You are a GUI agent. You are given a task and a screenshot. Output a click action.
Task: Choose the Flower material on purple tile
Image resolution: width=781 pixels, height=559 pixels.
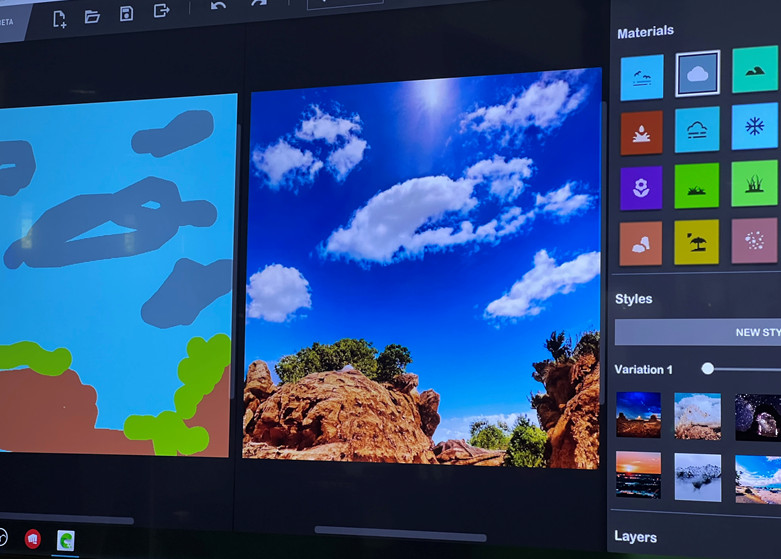[x=641, y=187]
